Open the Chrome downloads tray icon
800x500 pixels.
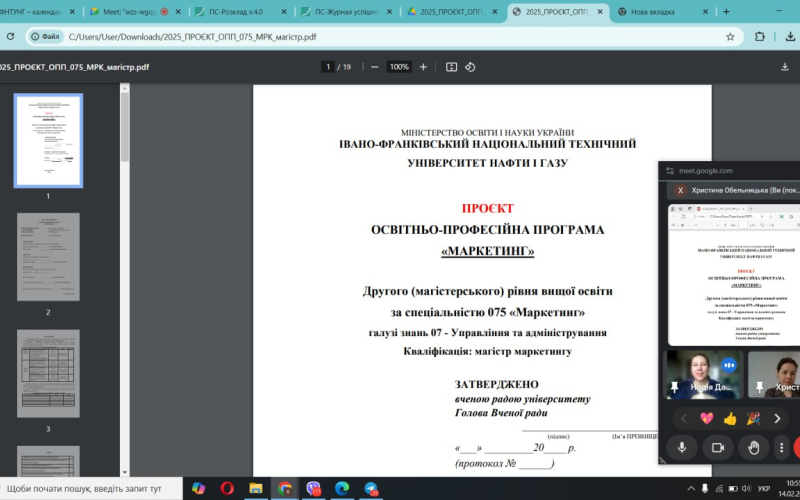pos(790,37)
